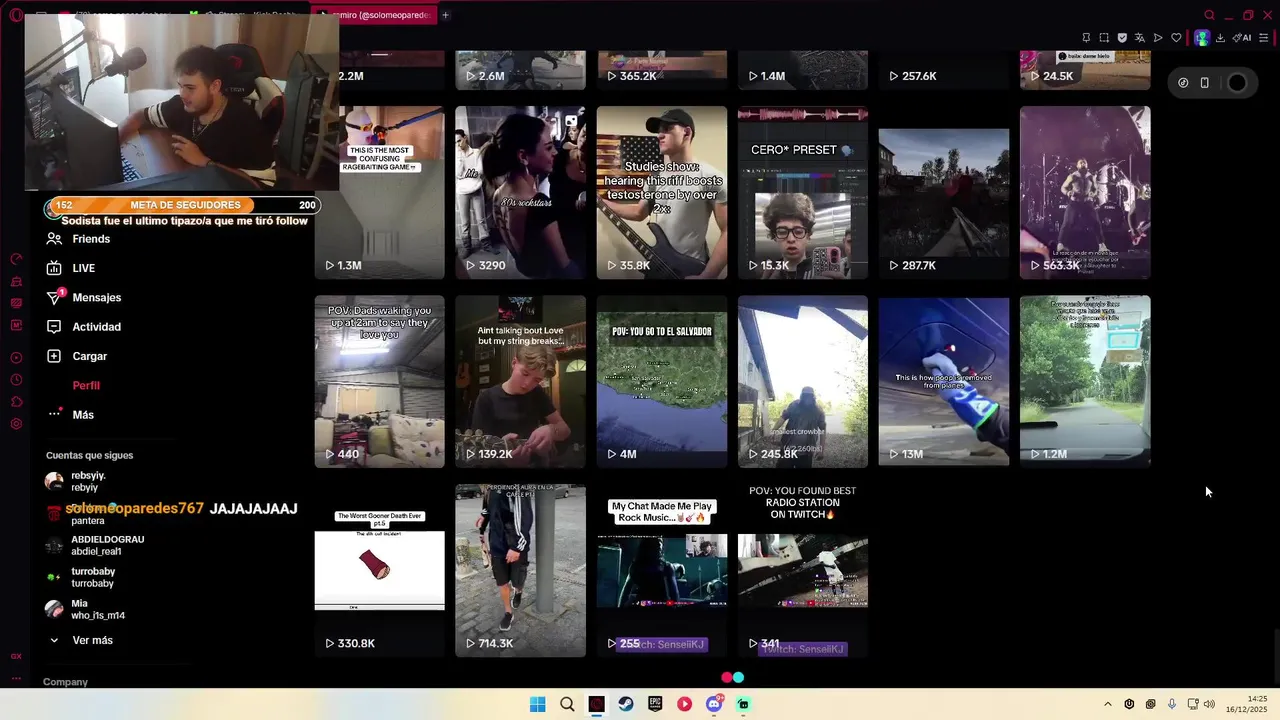Open Windows taskbar search
Screen dimensions: 1280x720
point(567,704)
